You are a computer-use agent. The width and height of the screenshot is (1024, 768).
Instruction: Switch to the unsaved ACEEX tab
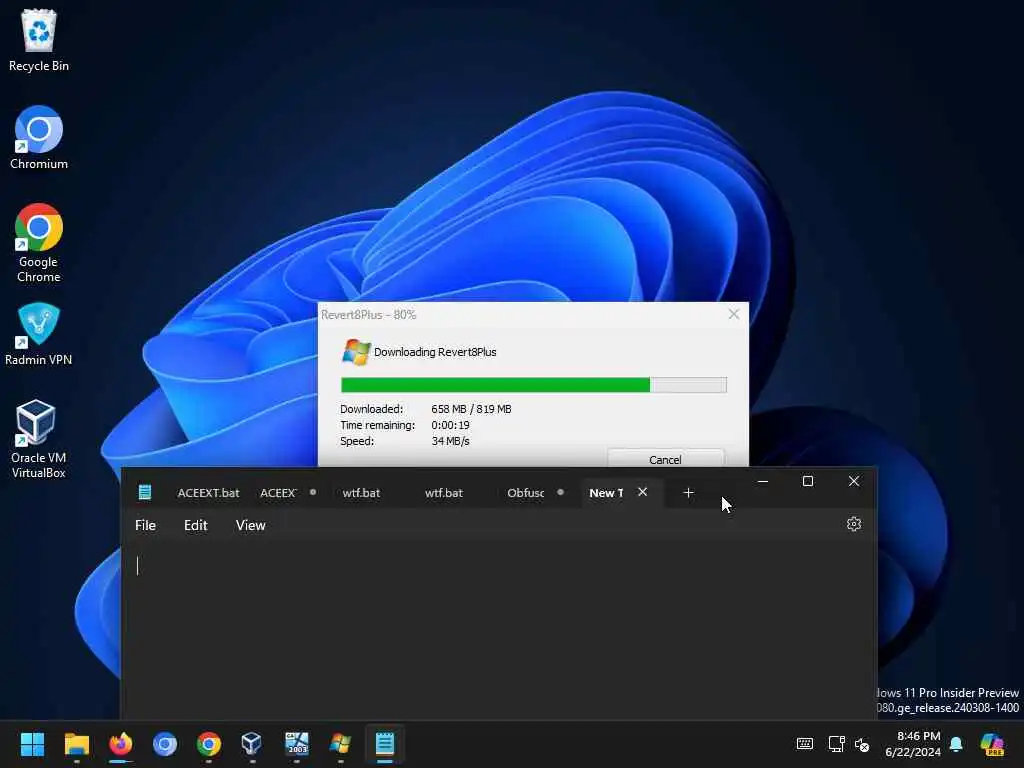(x=287, y=493)
